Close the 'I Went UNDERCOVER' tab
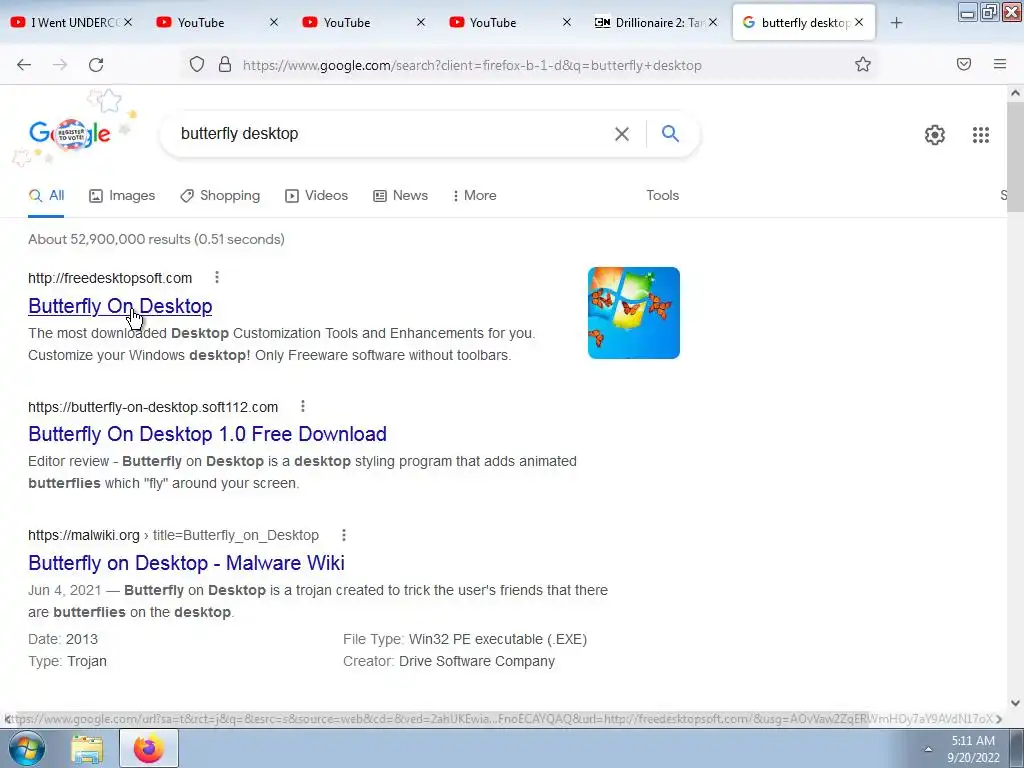The image size is (1024, 768). point(128,22)
